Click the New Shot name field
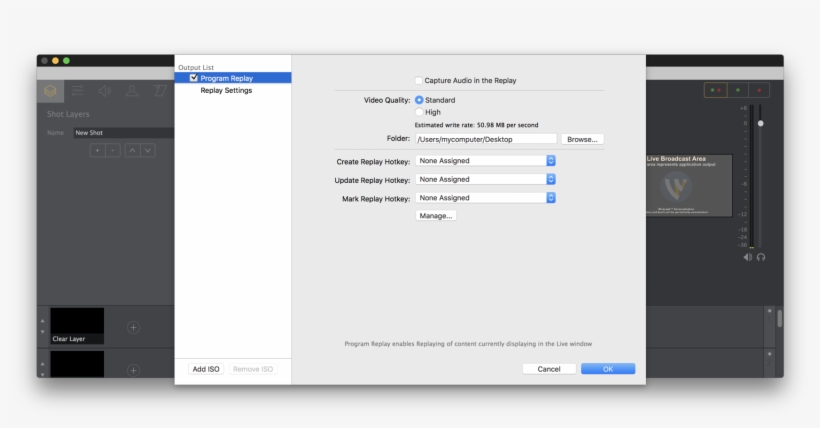 coord(123,133)
